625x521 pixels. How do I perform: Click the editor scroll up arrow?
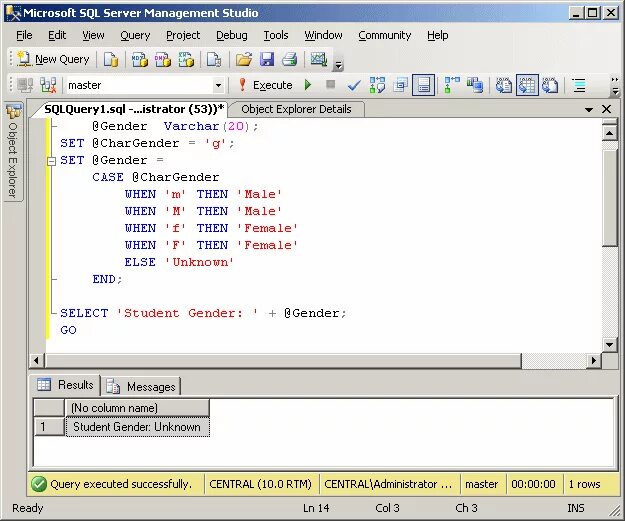(609, 133)
